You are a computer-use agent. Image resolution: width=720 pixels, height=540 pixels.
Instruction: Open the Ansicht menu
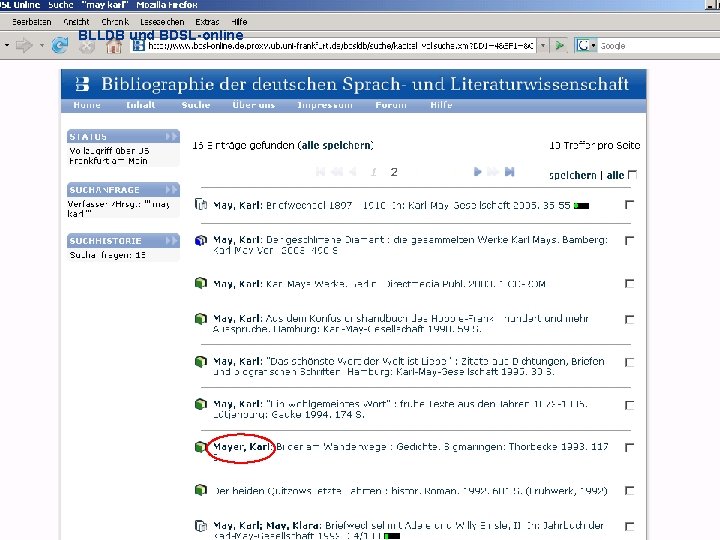76,22
